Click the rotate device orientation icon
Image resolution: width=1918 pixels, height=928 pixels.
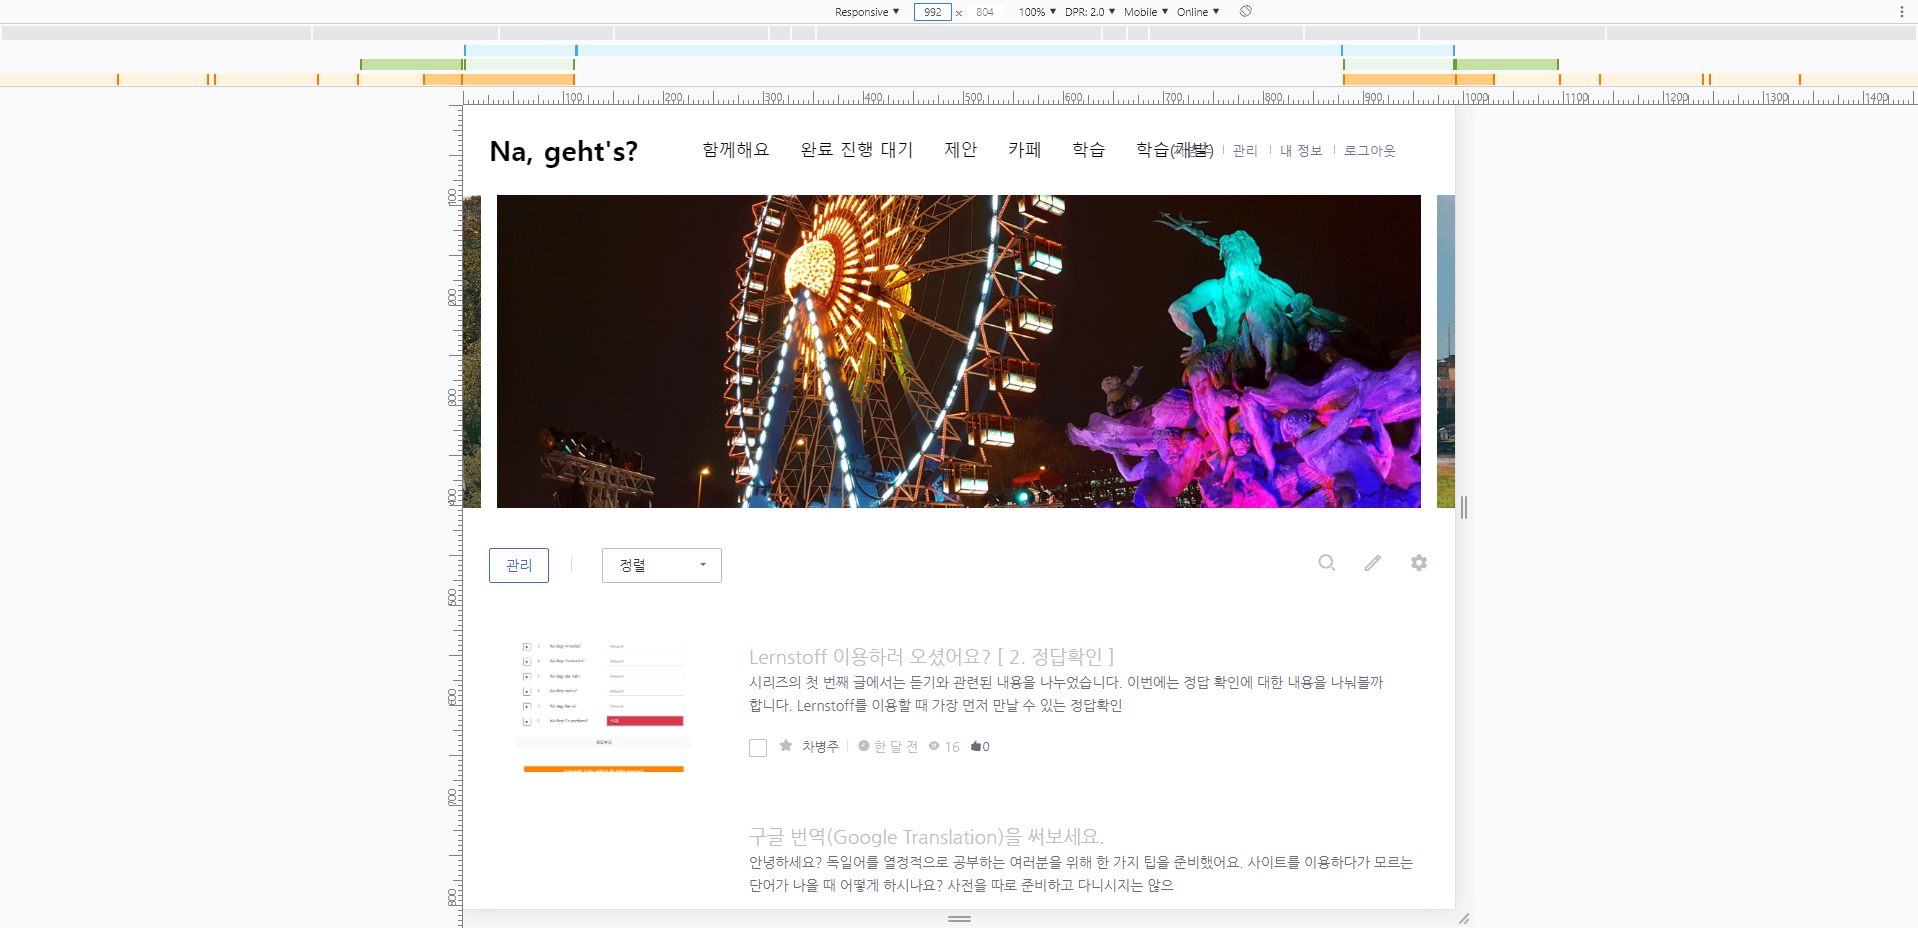click(1245, 11)
